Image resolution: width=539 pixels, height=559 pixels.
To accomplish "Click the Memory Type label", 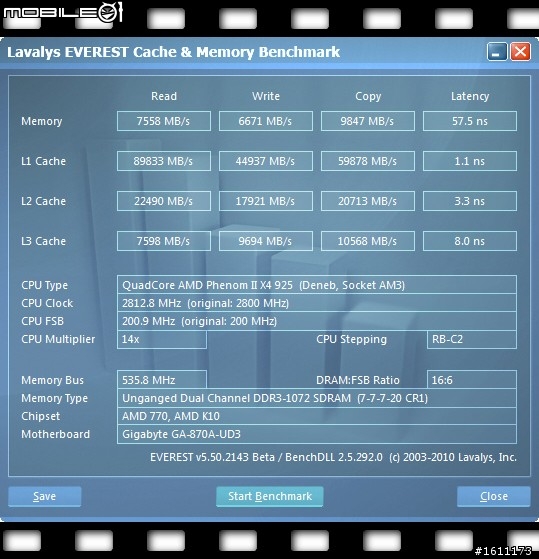I will (54, 398).
